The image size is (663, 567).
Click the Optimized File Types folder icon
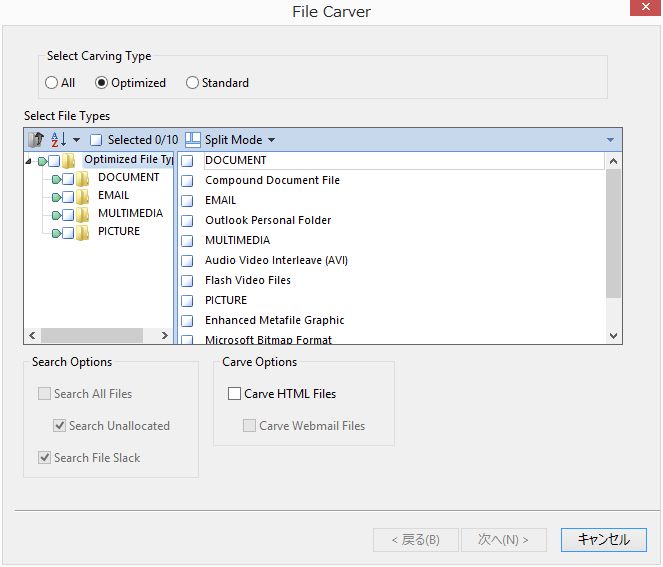pyautogui.click(x=68, y=161)
